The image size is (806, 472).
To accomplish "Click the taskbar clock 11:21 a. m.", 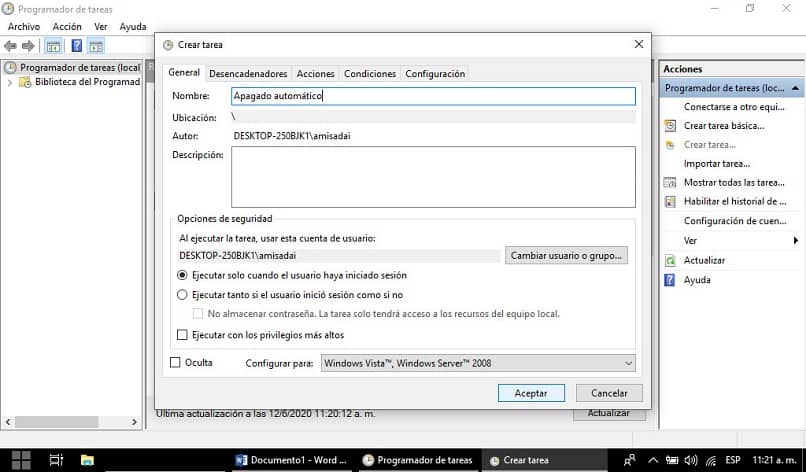I will [x=774, y=460].
